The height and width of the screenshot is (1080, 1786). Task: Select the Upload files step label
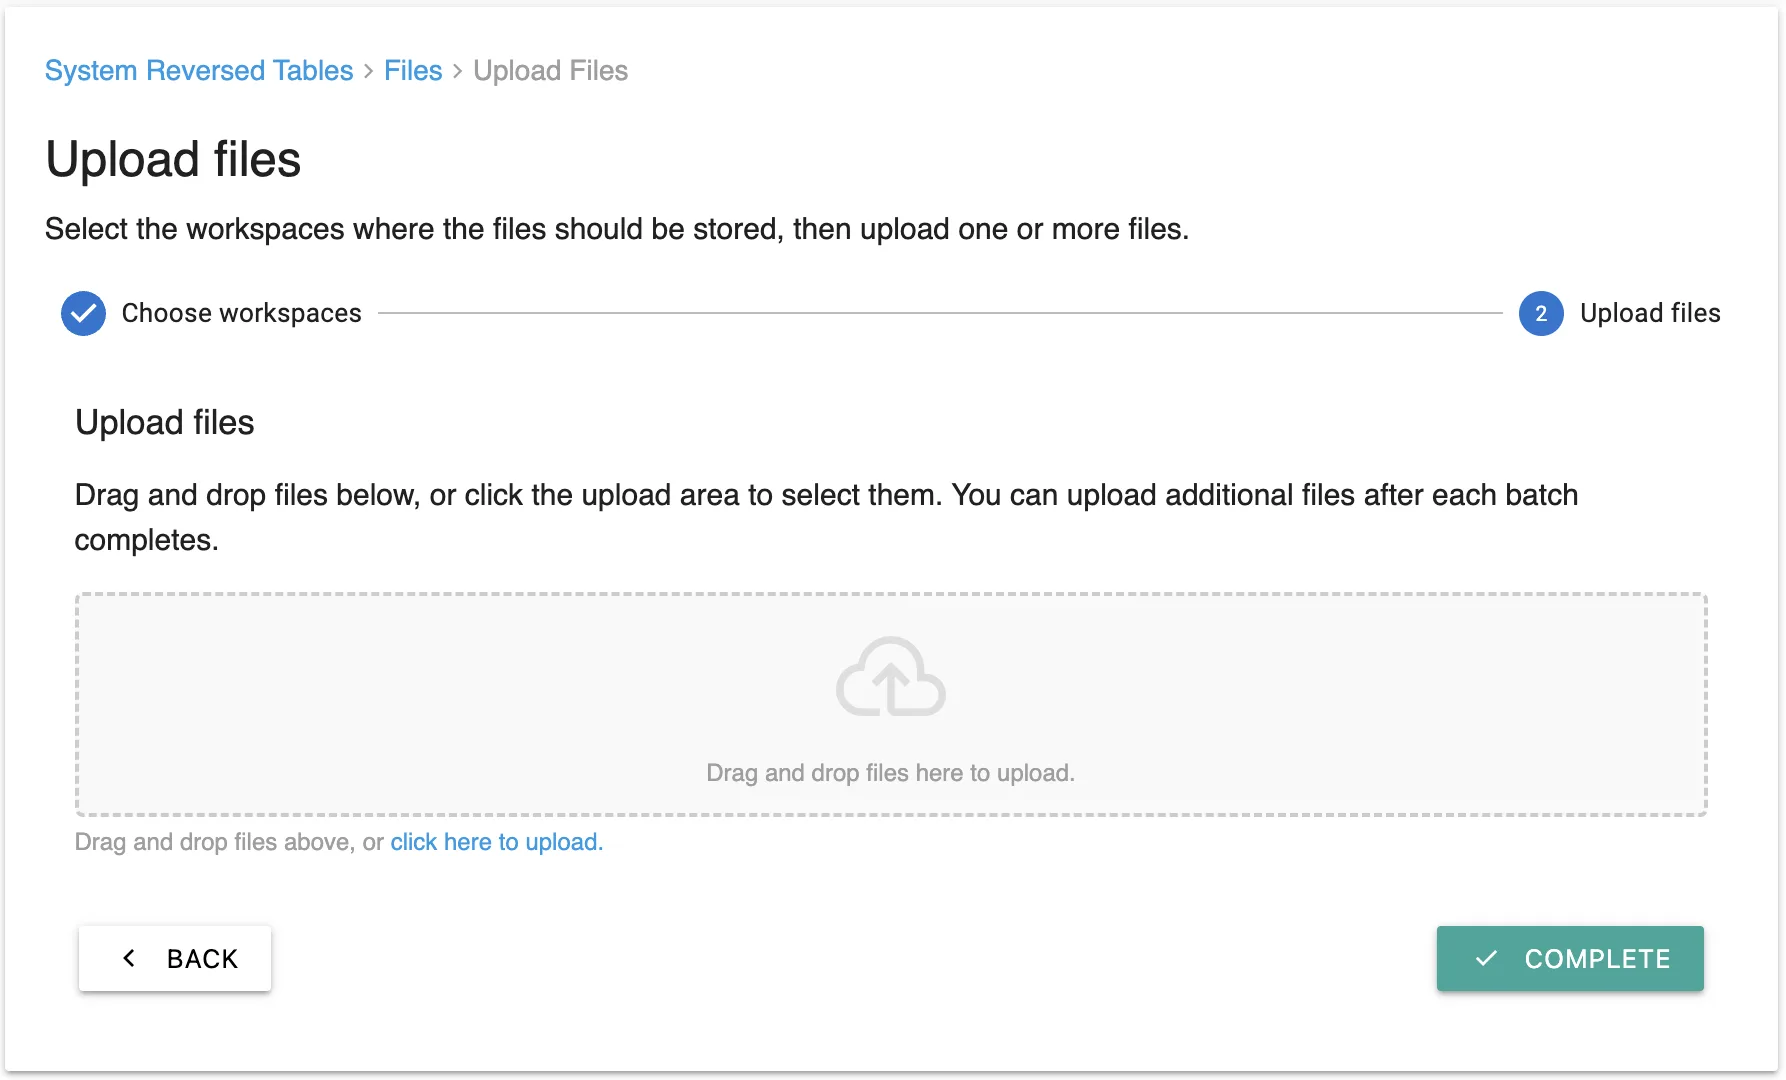(1650, 314)
